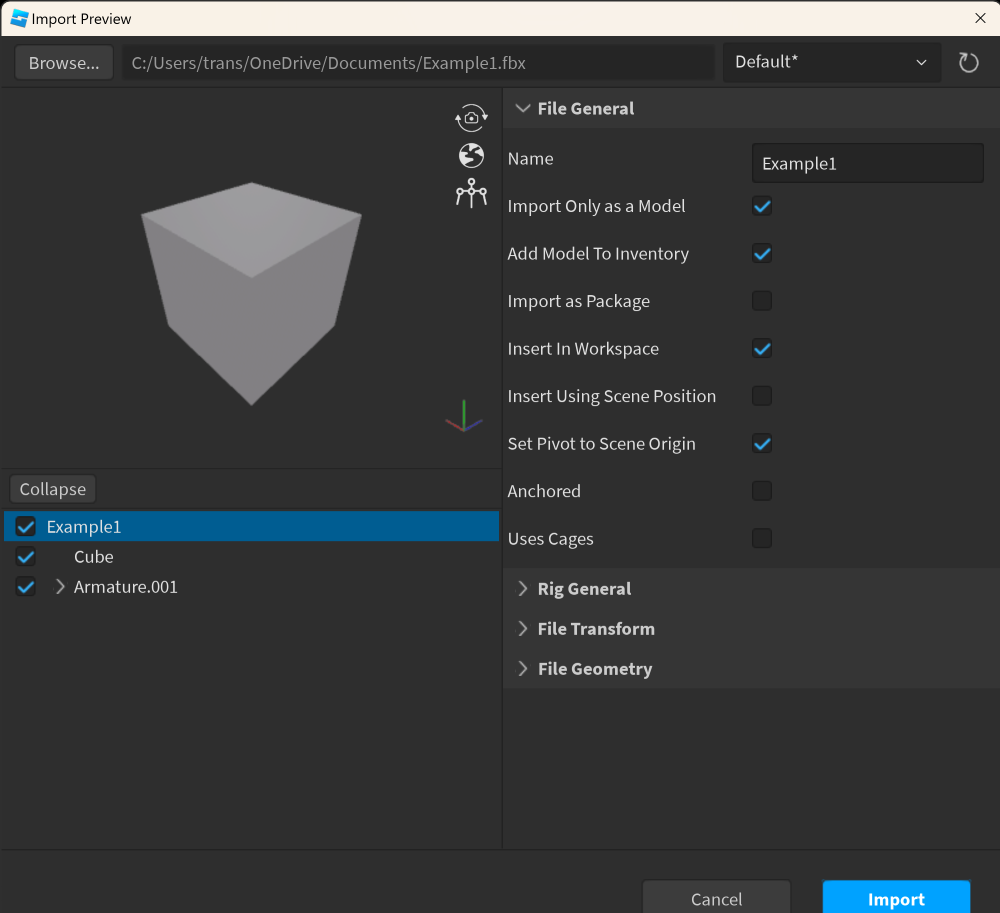
Task: Uncheck Add Model To Inventory
Action: coord(761,254)
